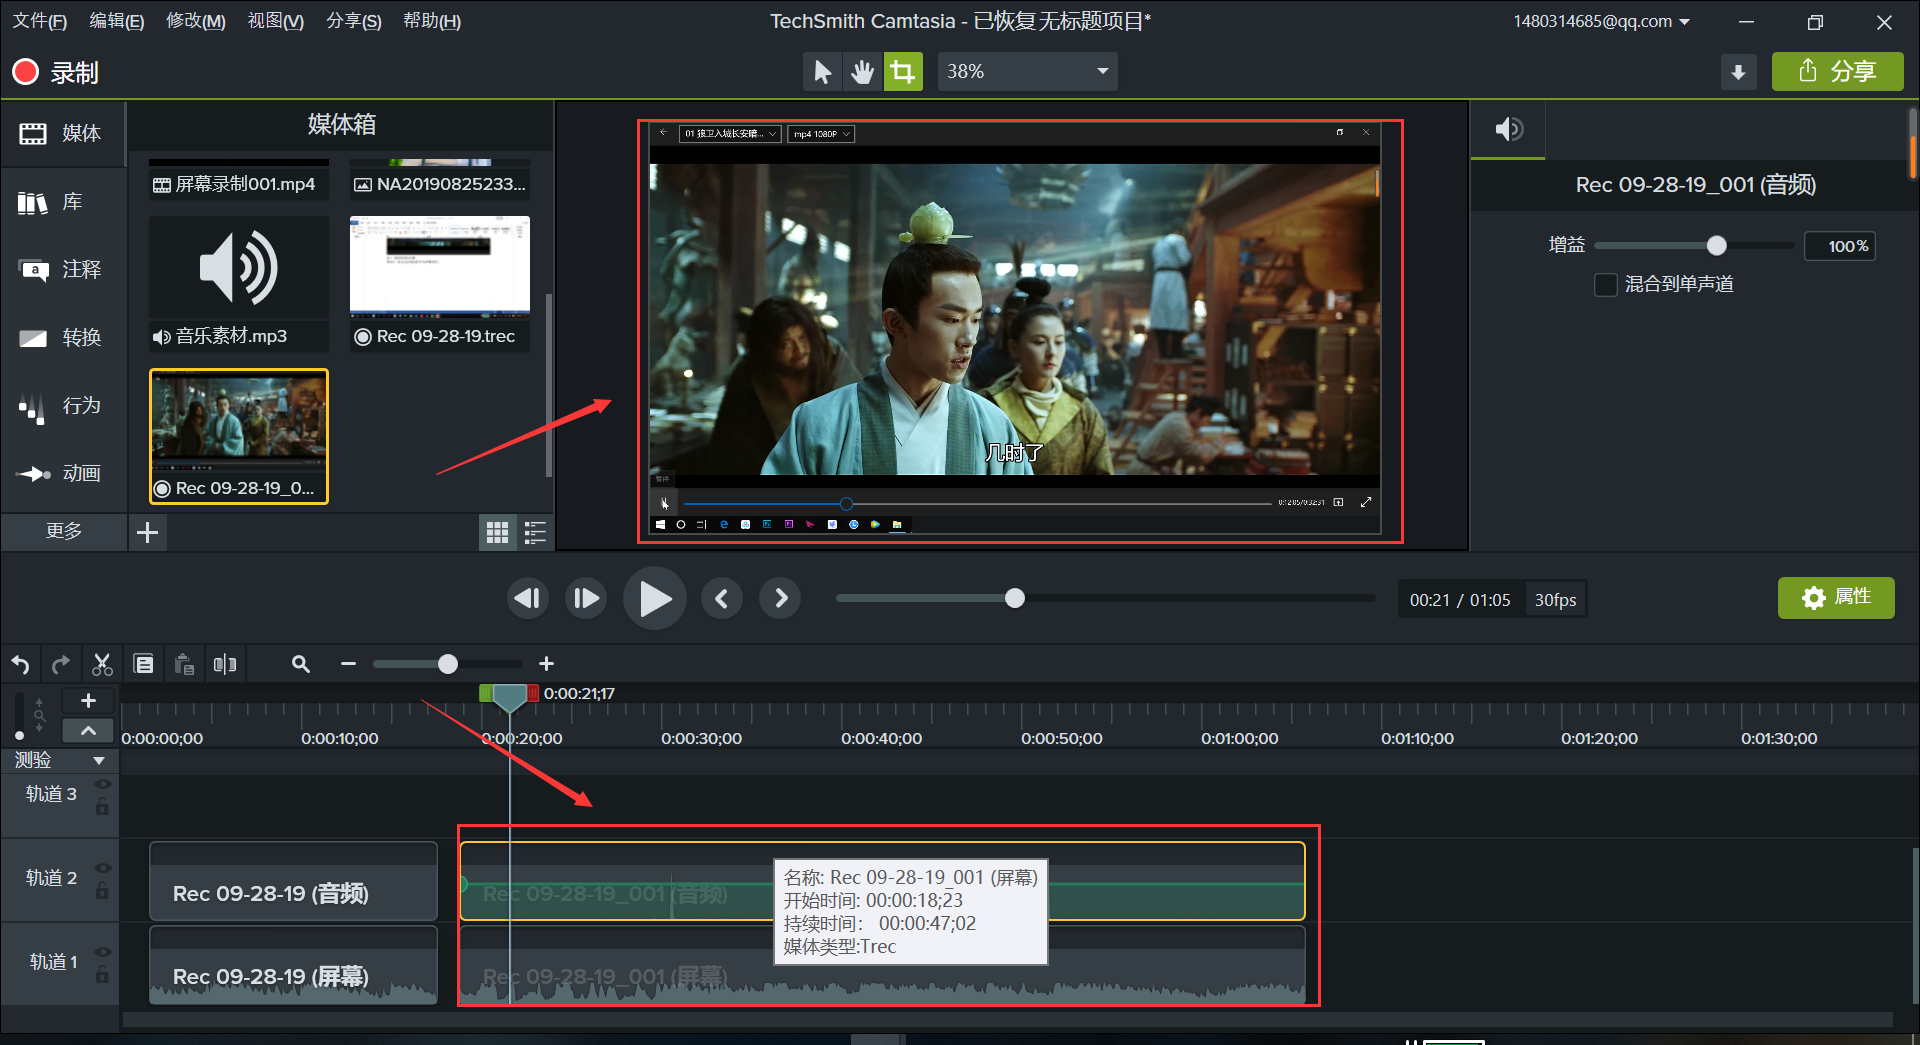Open the Edit menu
Viewport: 1920px width, 1045px height.
click(x=116, y=21)
